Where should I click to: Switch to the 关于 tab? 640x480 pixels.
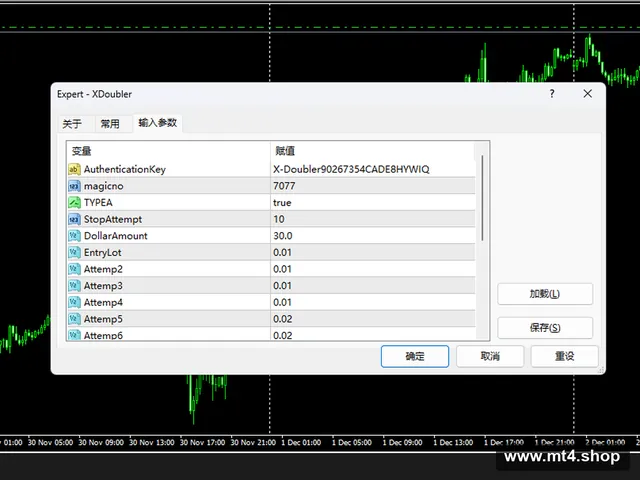point(72,124)
